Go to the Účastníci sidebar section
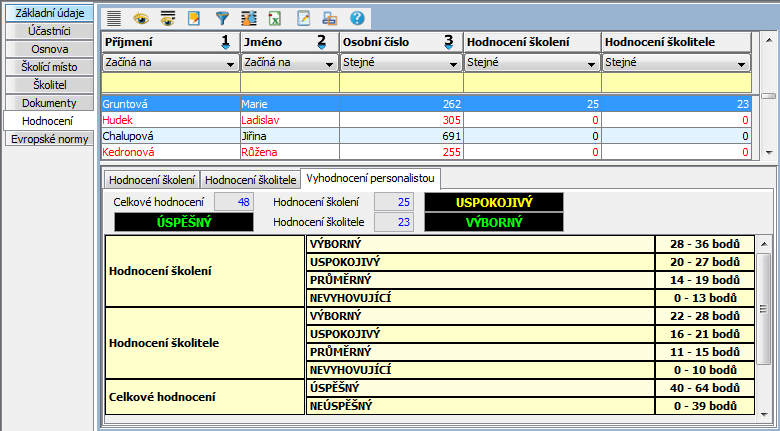780x431 pixels. click(48, 31)
